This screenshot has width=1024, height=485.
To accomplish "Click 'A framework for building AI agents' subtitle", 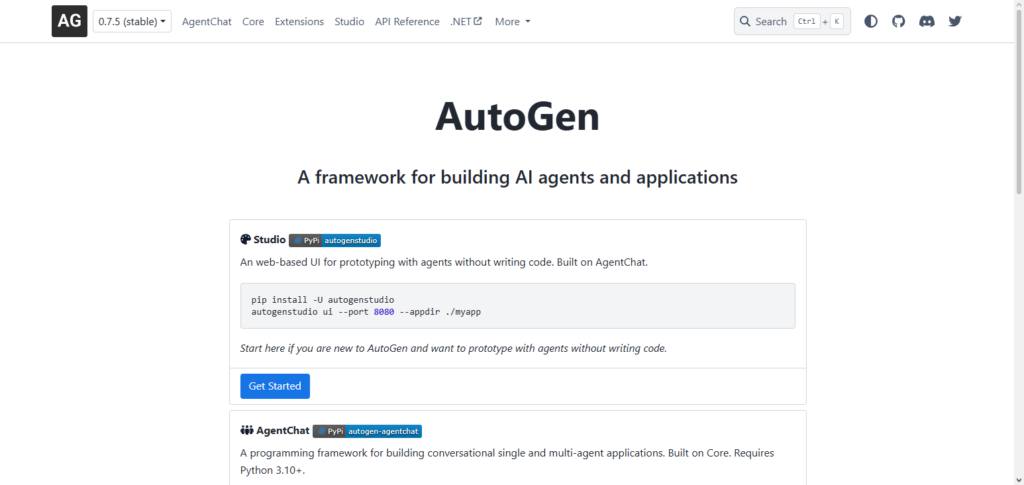I will coord(517,177).
